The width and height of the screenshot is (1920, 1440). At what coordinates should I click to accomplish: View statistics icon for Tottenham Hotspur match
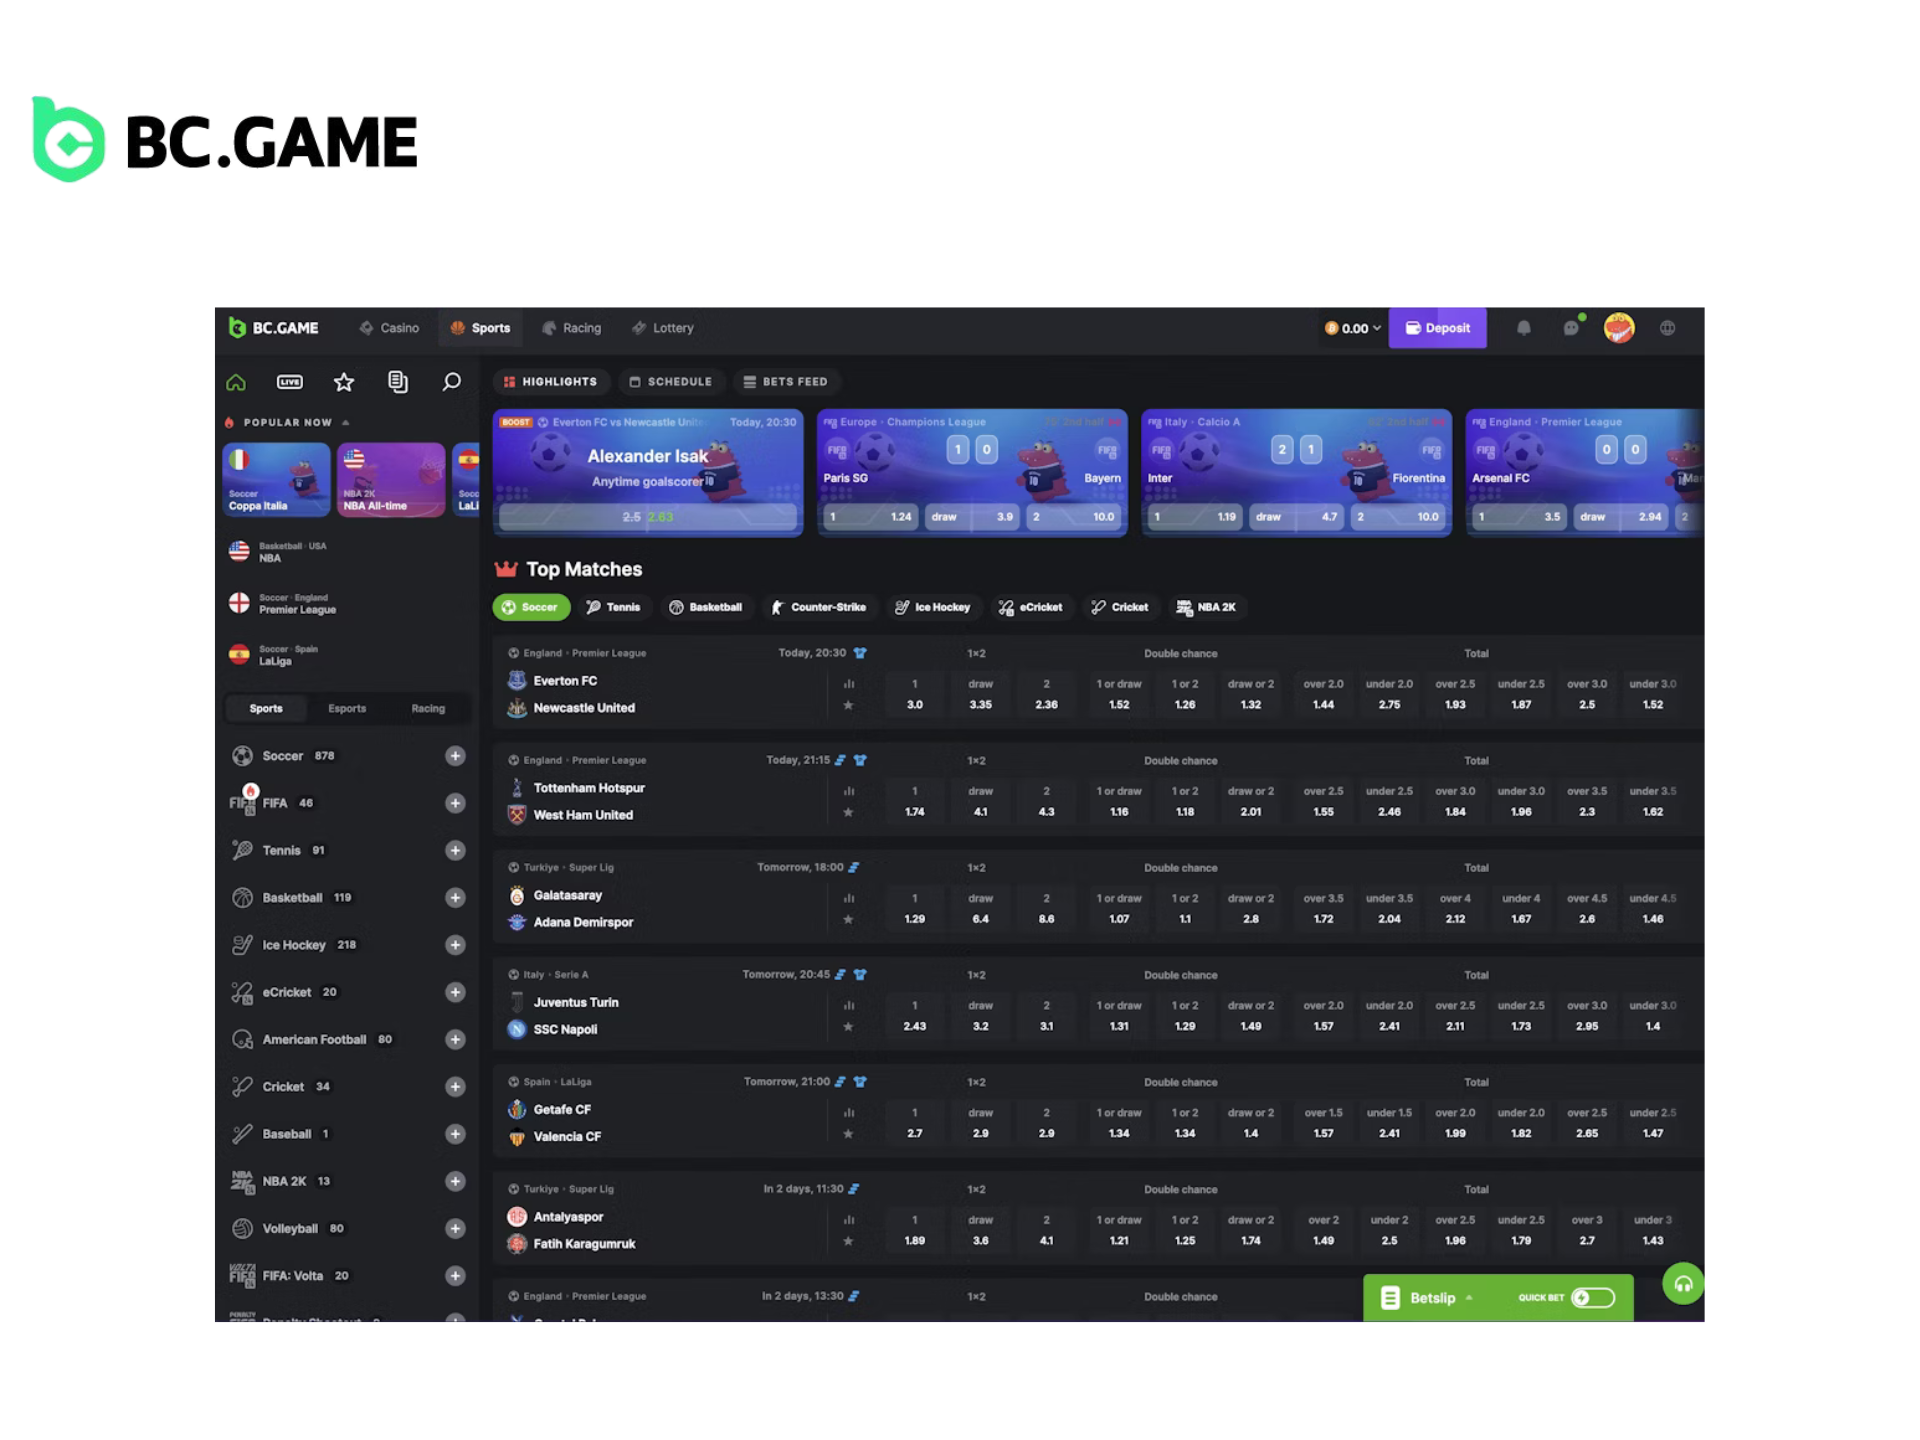[849, 791]
